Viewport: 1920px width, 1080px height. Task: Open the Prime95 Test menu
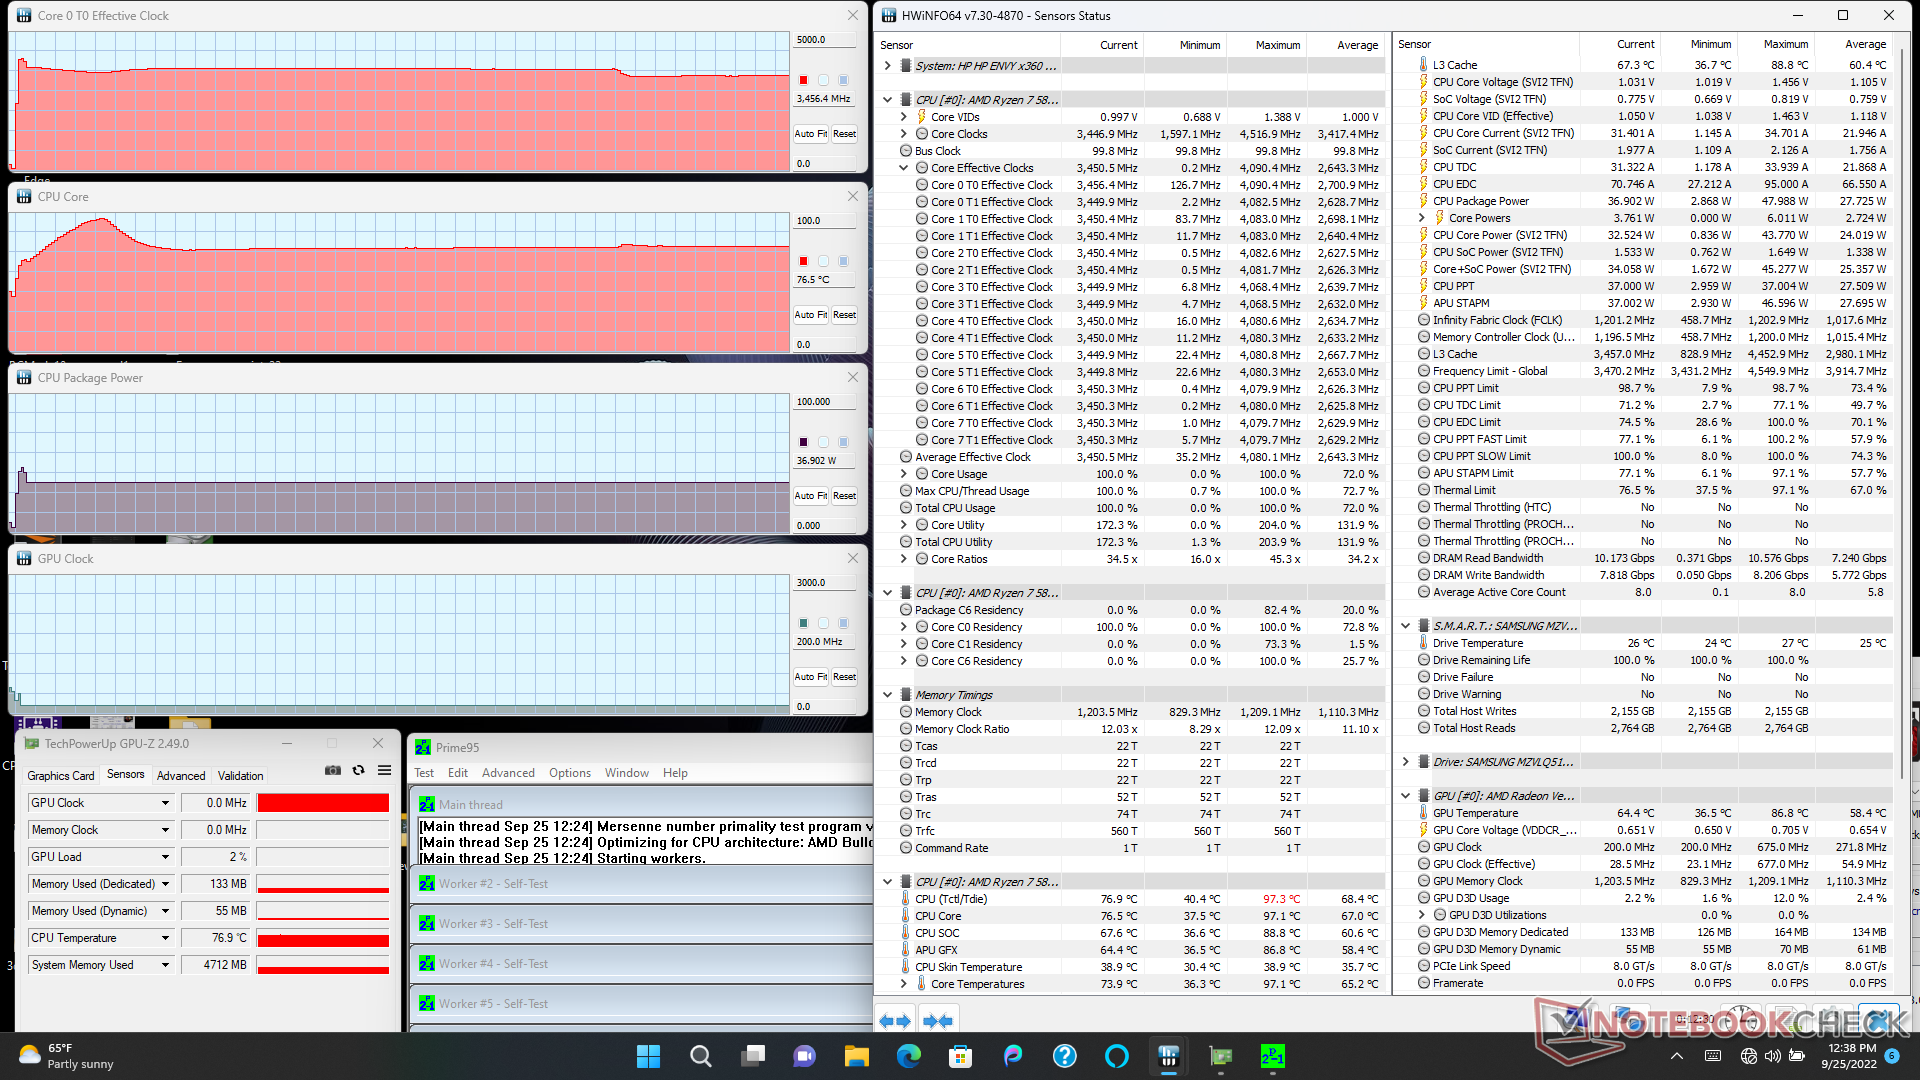click(x=424, y=773)
